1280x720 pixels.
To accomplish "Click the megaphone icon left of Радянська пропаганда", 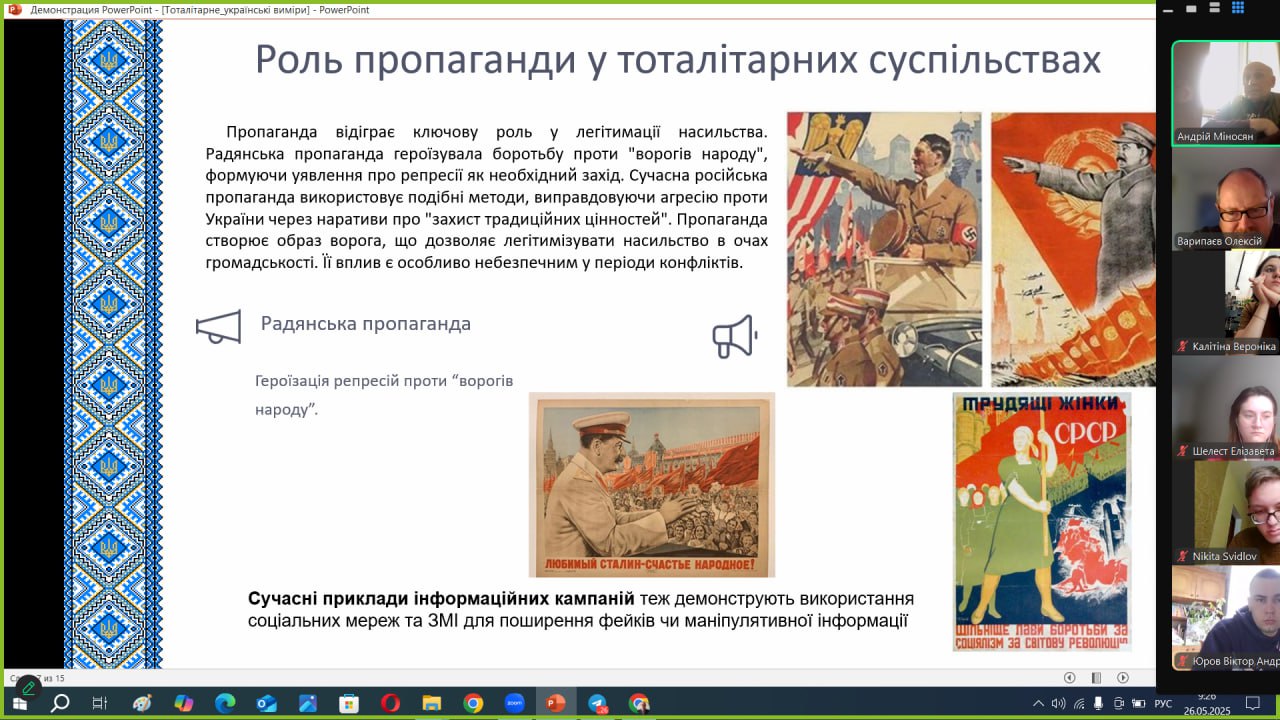I will pyautogui.click(x=218, y=326).
